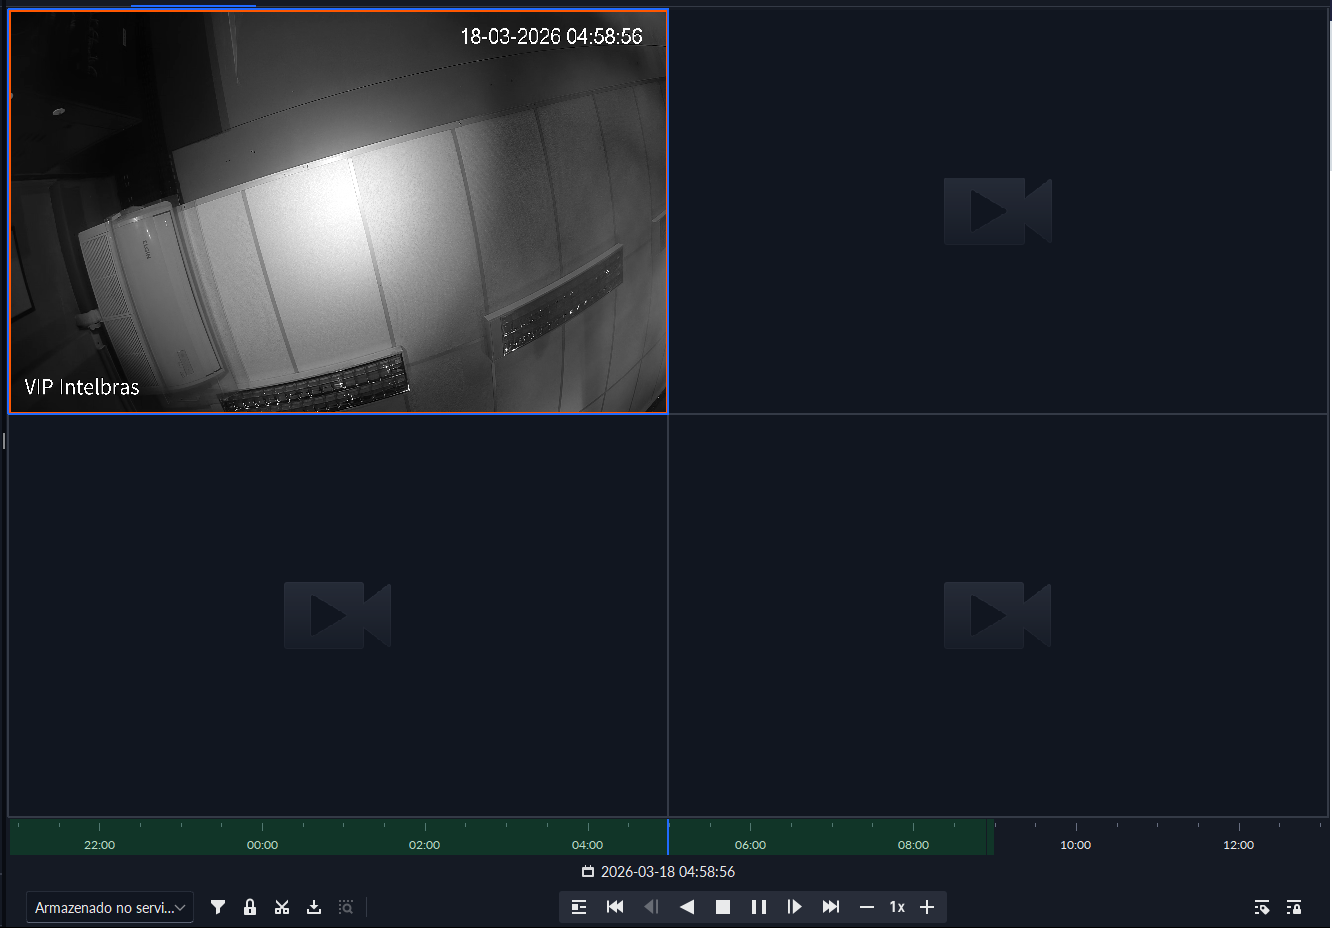Decrease playback speed with minus button
This screenshot has width=1332, height=928.
pos(867,907)
